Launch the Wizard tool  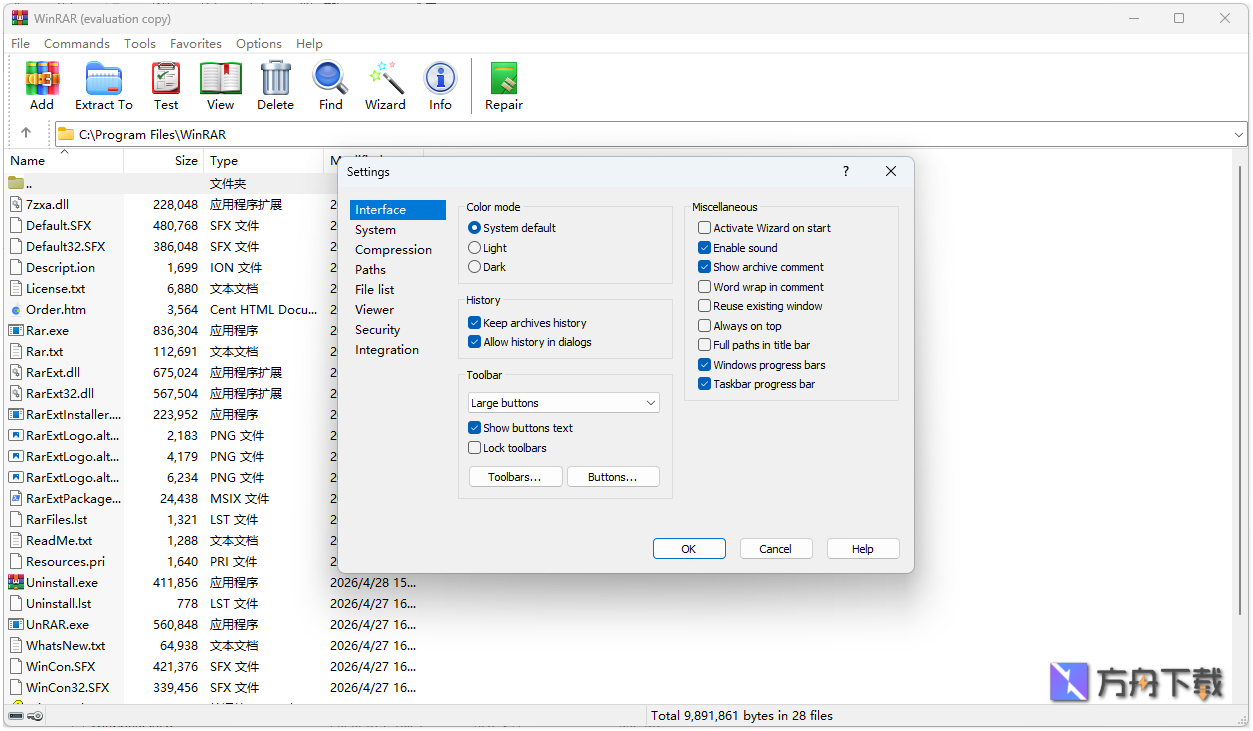(x=385, y=86)
